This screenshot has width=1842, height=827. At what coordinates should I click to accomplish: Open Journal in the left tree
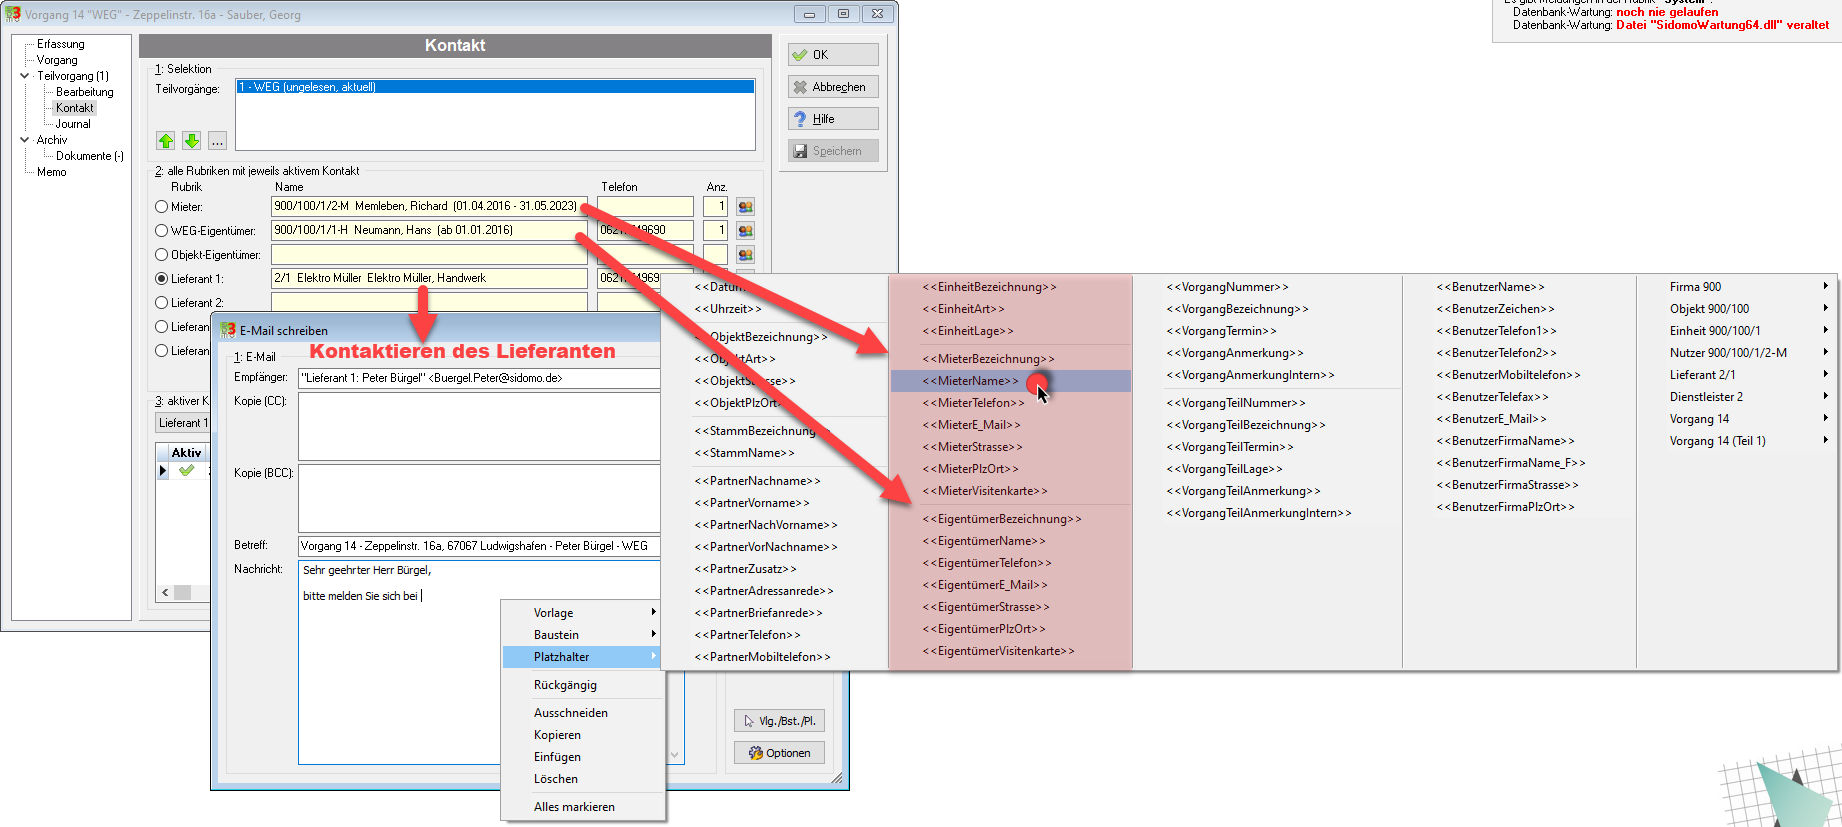point(73,124)
